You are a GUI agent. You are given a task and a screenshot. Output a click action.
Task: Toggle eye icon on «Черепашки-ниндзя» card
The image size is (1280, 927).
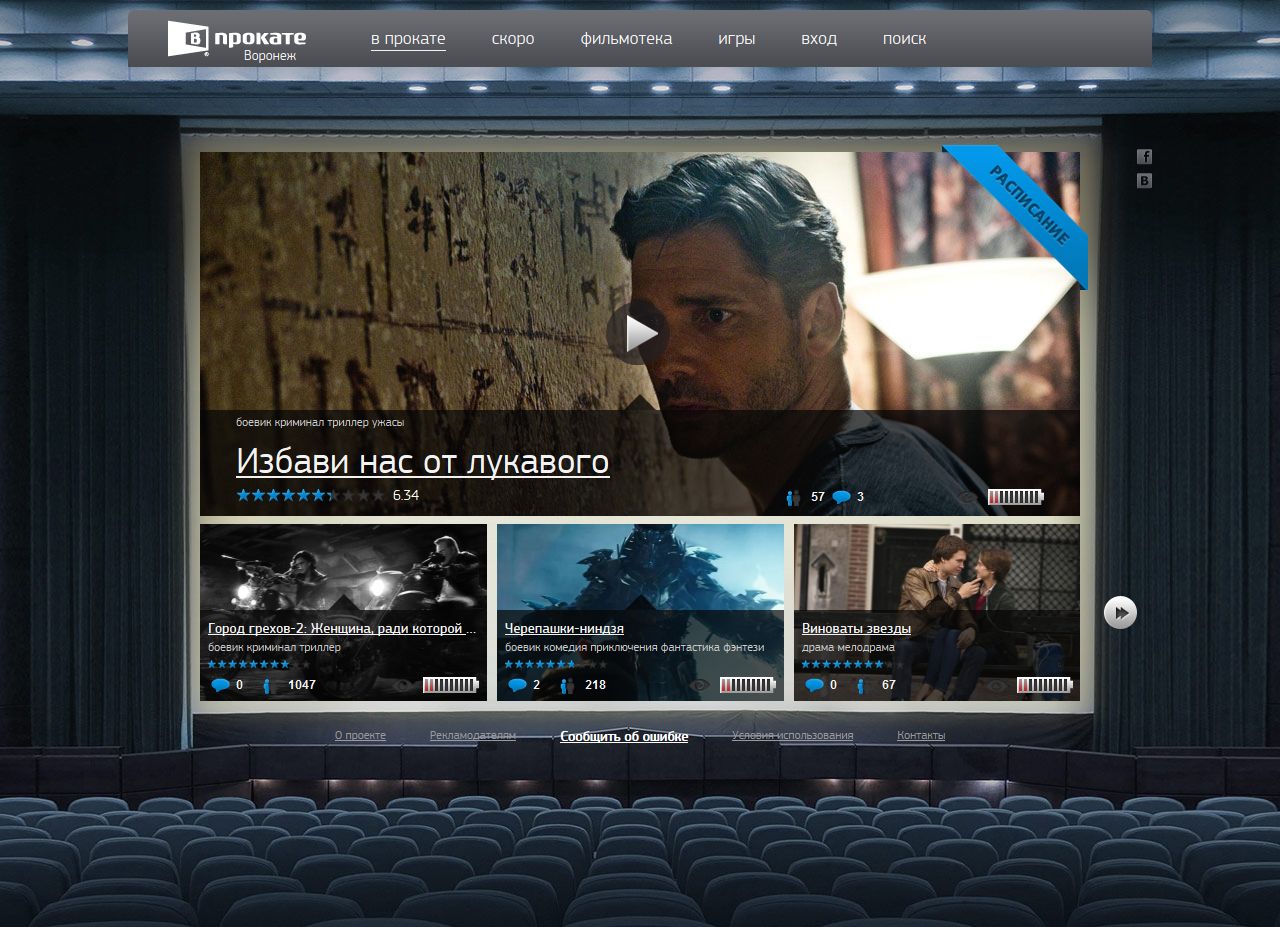click(x=700, y=685)
